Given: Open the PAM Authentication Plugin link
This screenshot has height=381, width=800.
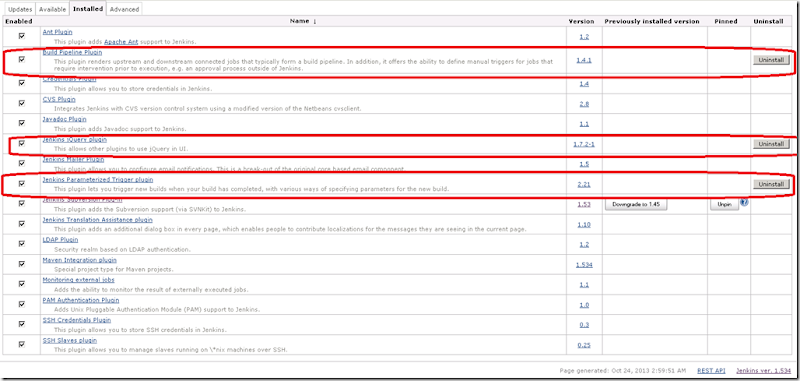Looking at the screenshot, I should [x=81, y=300].
